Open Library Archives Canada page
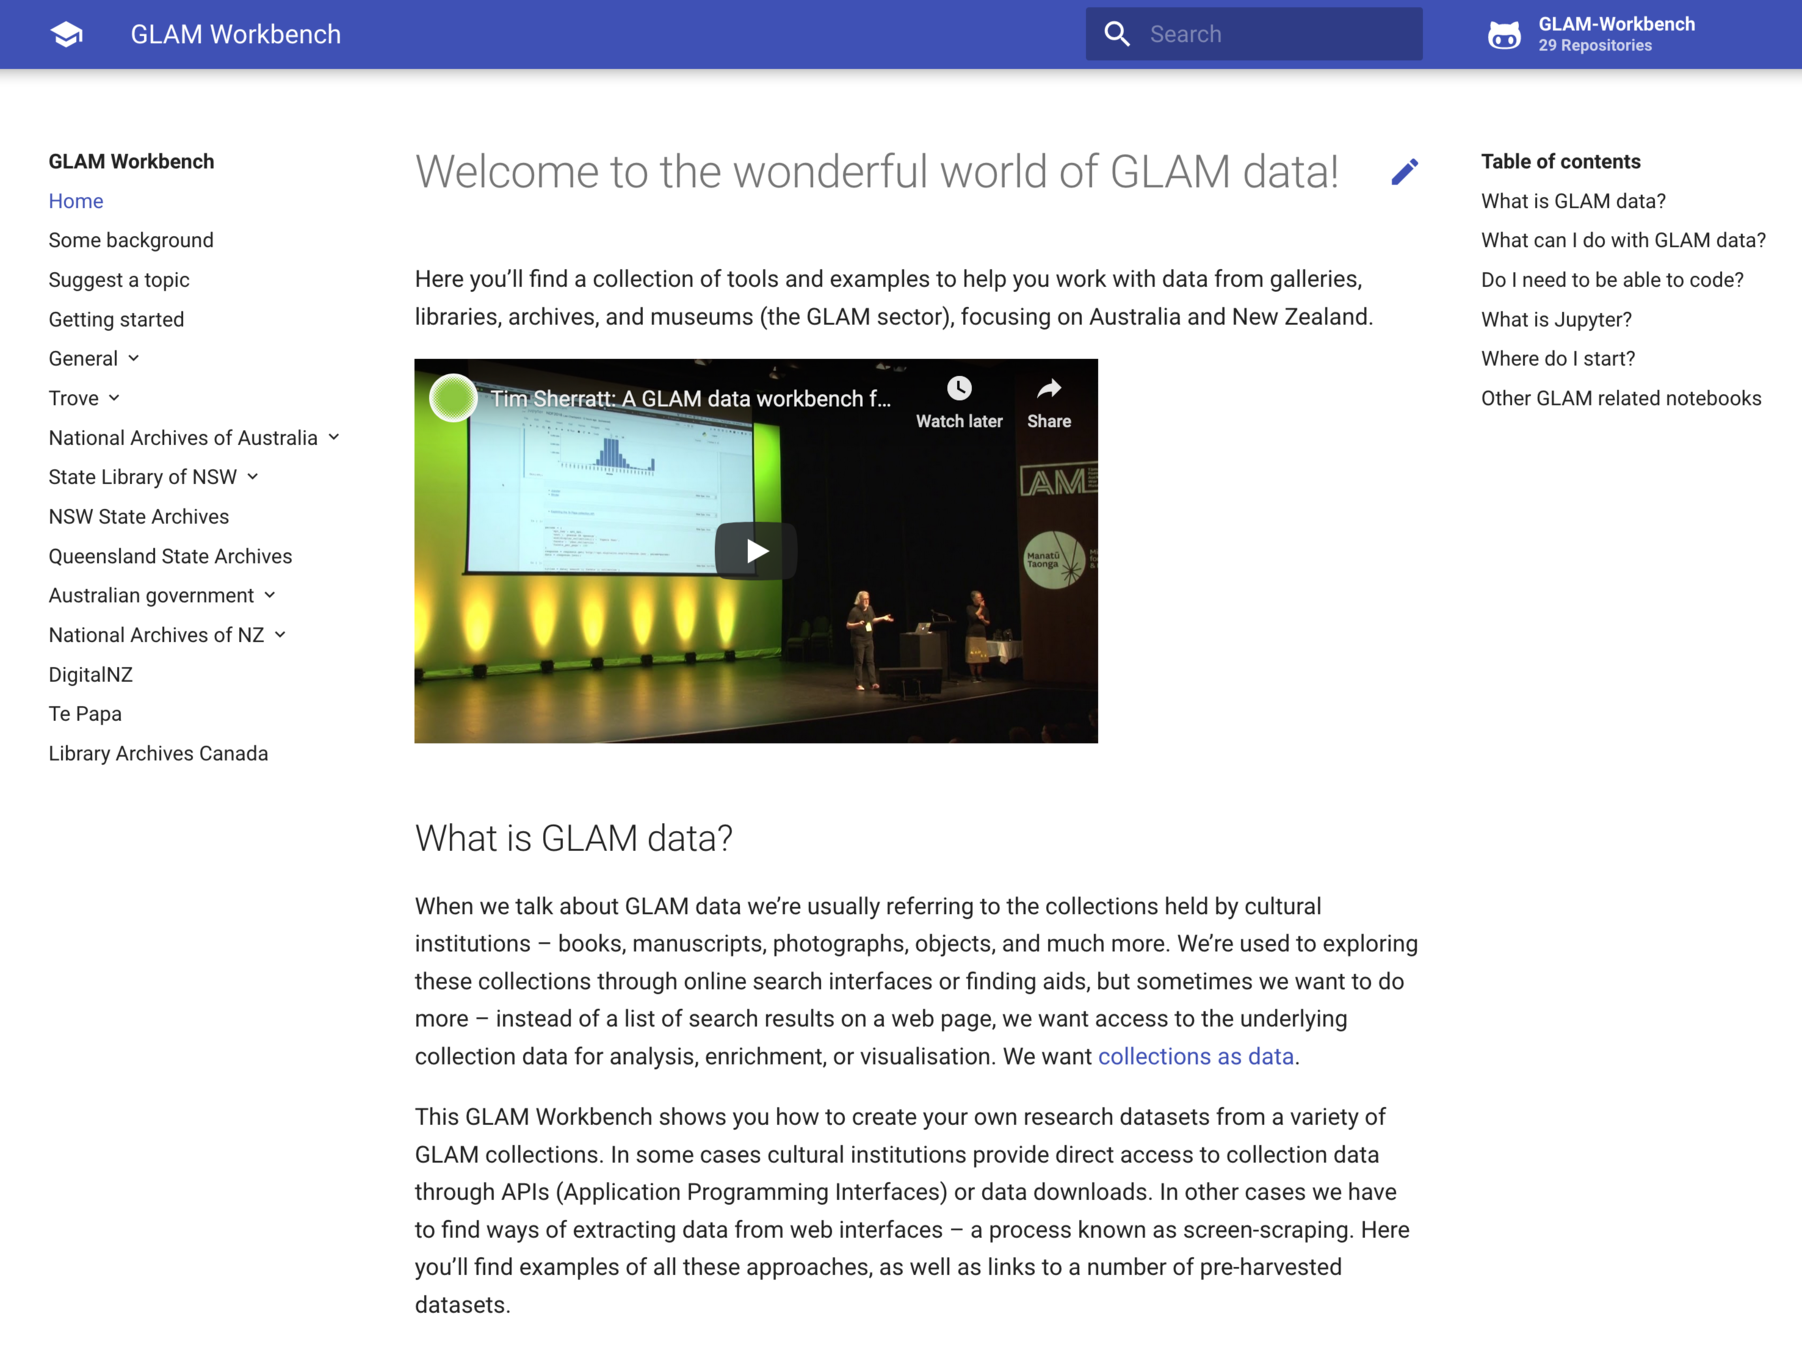Screen dimensions: 1802x1350 click(158, 754)
